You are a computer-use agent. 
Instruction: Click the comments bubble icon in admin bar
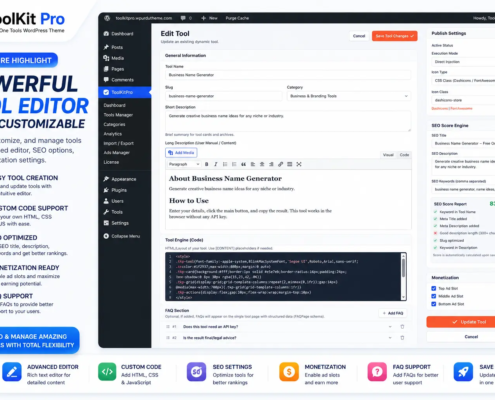coord(183,18)
